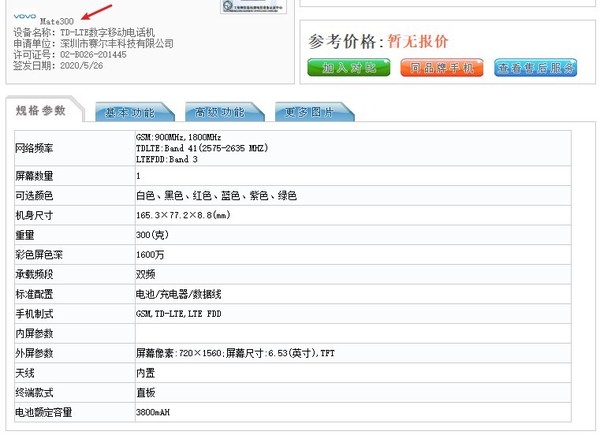Click the 直板 value

click(x=145, y=393)
